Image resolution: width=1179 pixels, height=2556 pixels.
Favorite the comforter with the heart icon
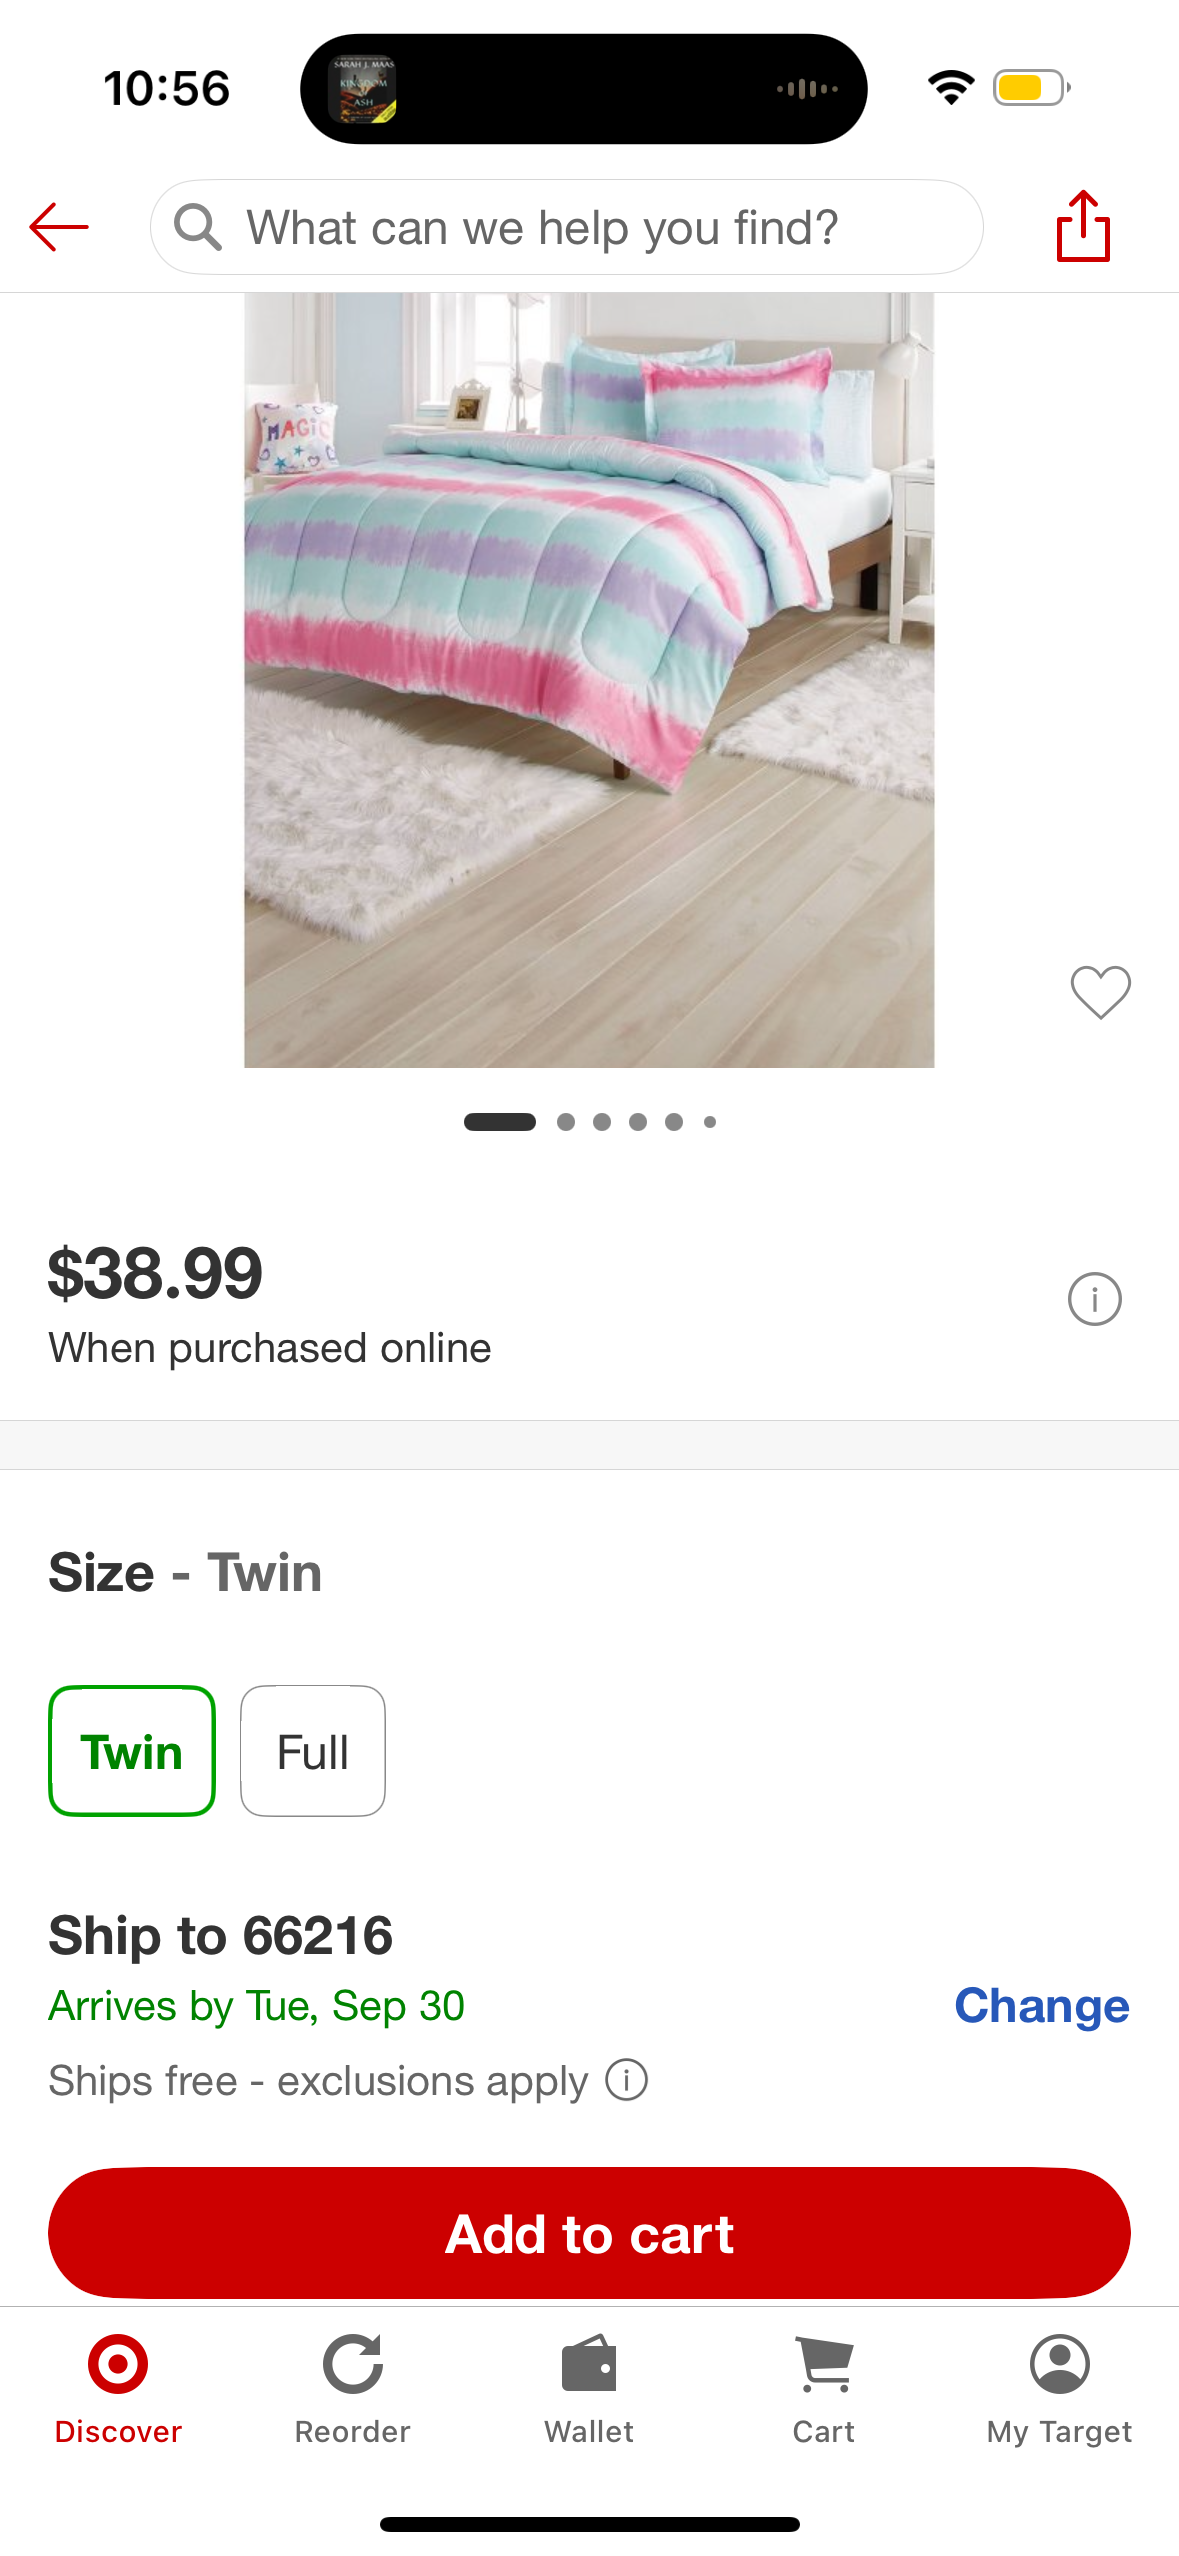click(x=1100, y=992)
